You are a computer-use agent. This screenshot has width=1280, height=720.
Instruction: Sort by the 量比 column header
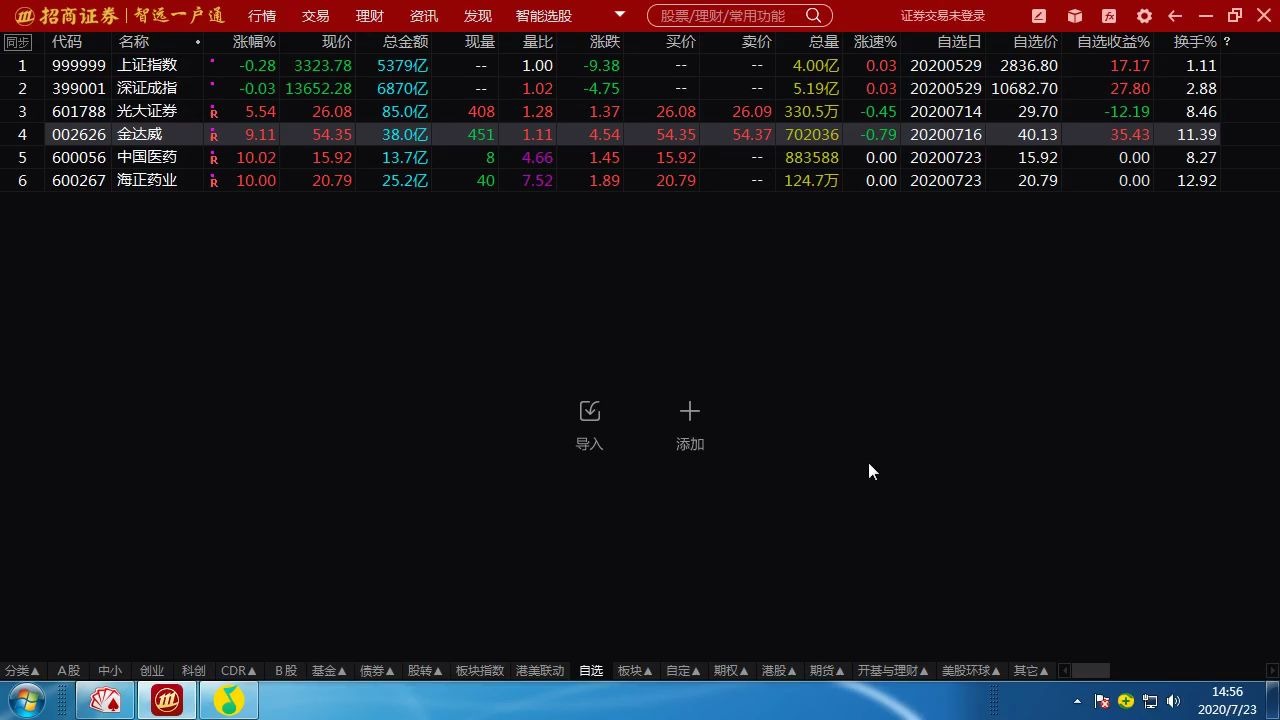[538, 42]
